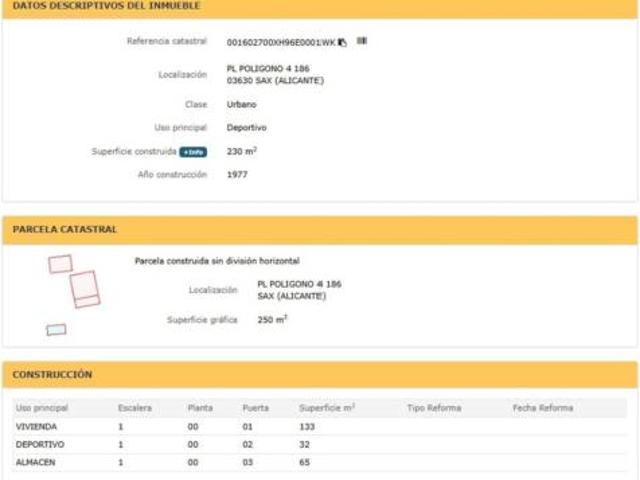
Task: Select the VIVIENDA row
Action: pyautogui.click(x=319, y=427)
